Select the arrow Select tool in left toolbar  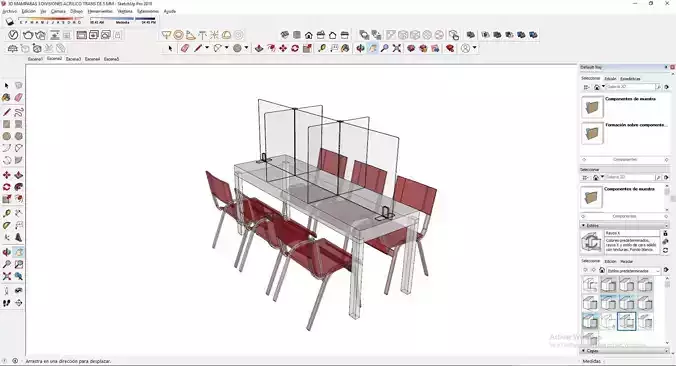(6, 86)
